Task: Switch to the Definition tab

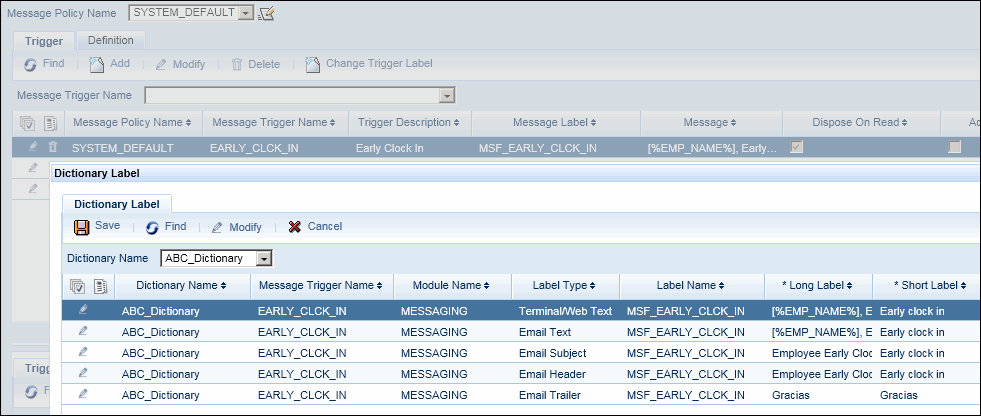Action: (x=111, y=40)
